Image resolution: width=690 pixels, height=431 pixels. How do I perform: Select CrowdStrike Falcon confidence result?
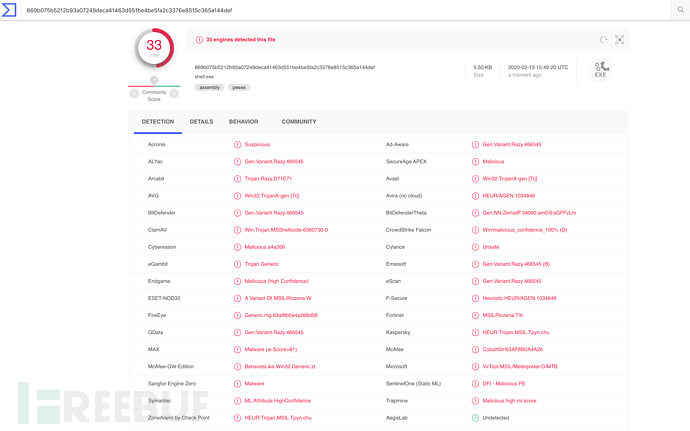pyautogui.click(x=525, y=230)
